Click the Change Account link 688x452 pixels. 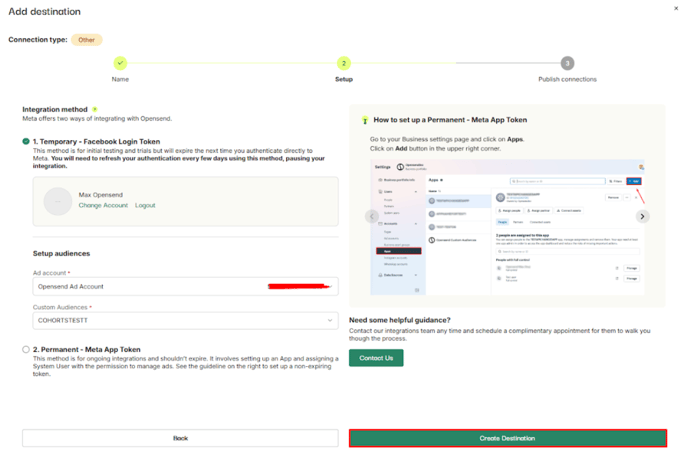point(103,205)
